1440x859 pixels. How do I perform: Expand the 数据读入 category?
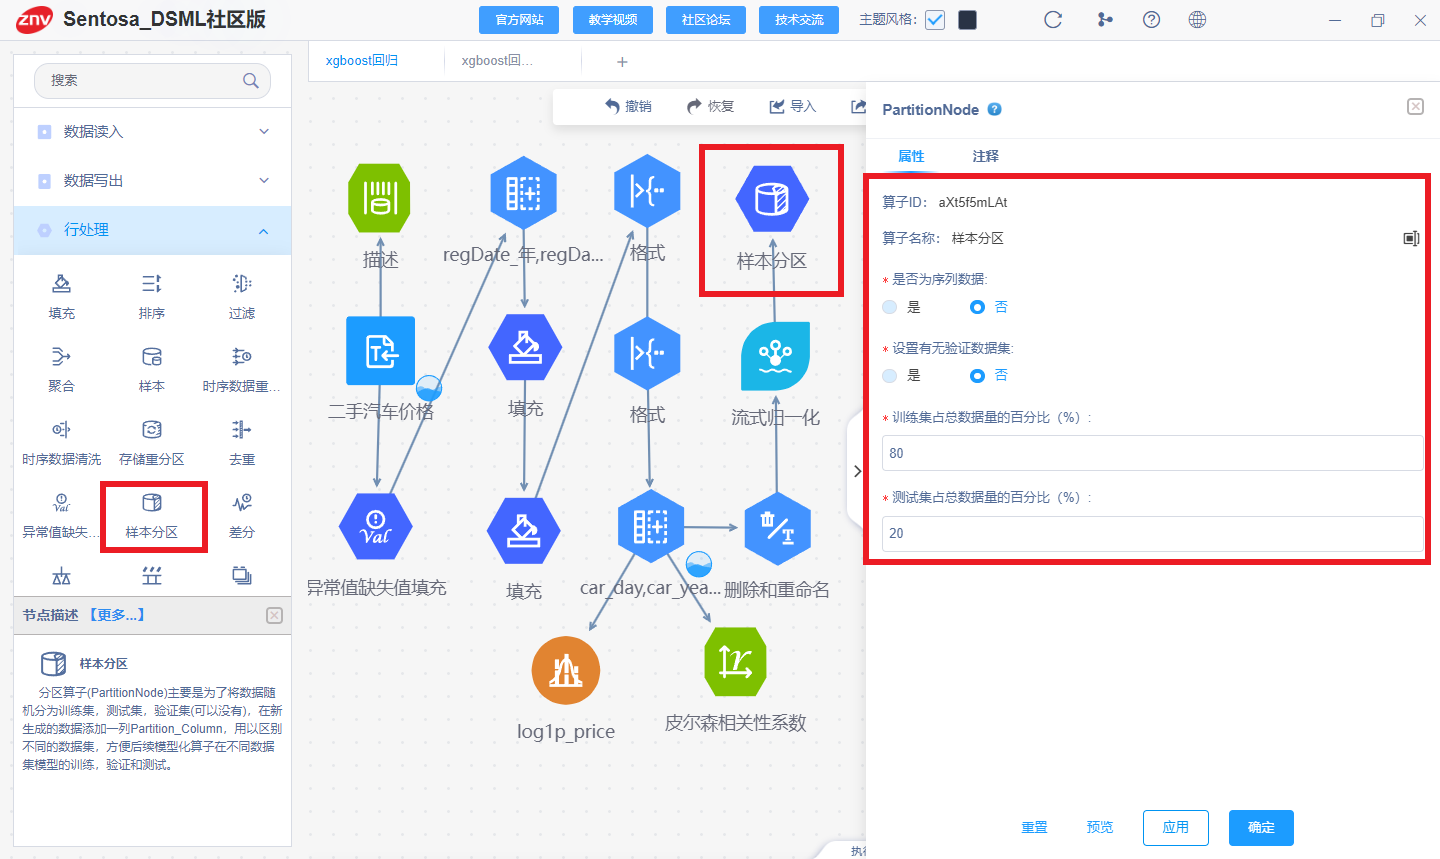(152, 132)
